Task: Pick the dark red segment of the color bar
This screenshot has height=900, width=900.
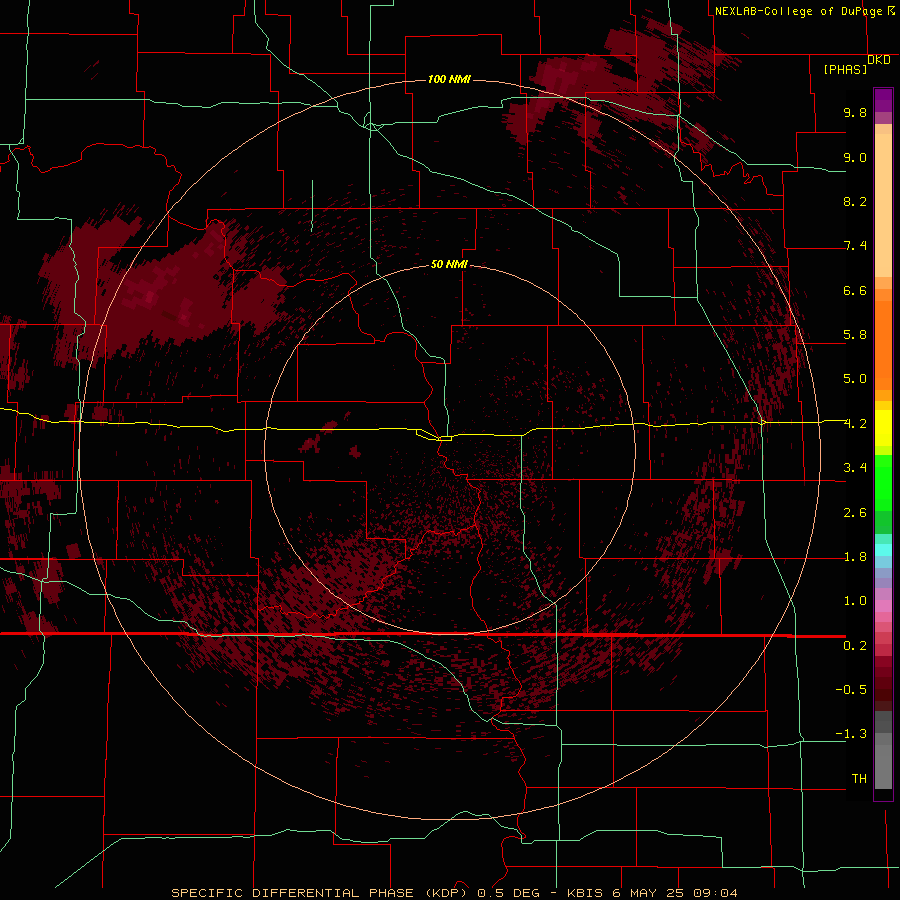Action: coord(883,683)
